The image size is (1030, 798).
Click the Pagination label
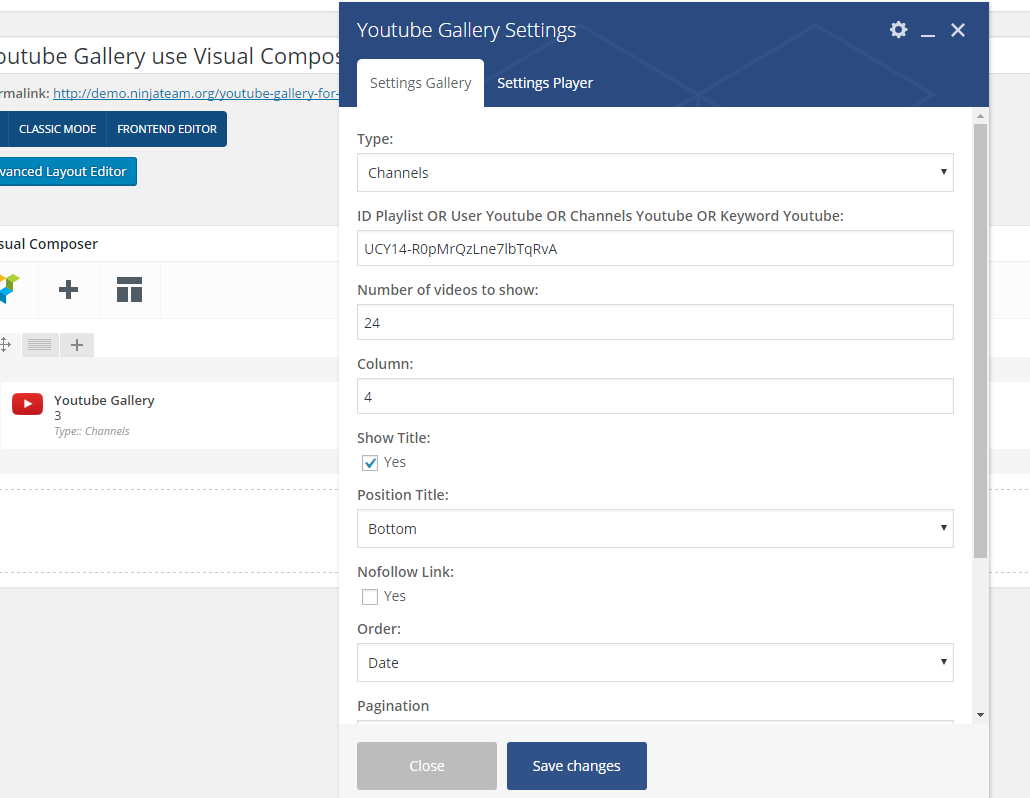393,706
